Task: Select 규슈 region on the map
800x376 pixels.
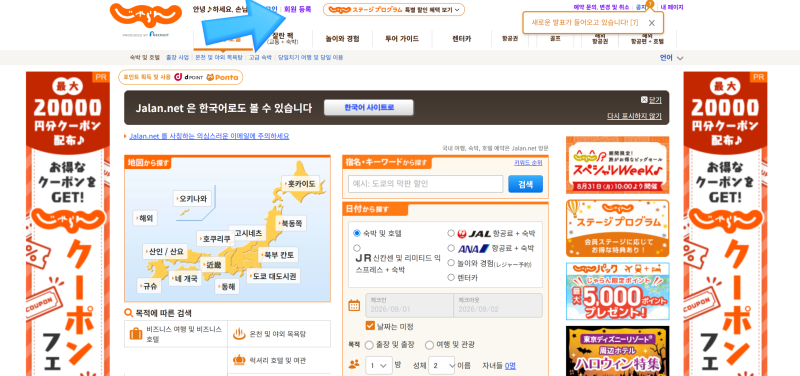Action: pyautogui.click(x=149, y=286)
